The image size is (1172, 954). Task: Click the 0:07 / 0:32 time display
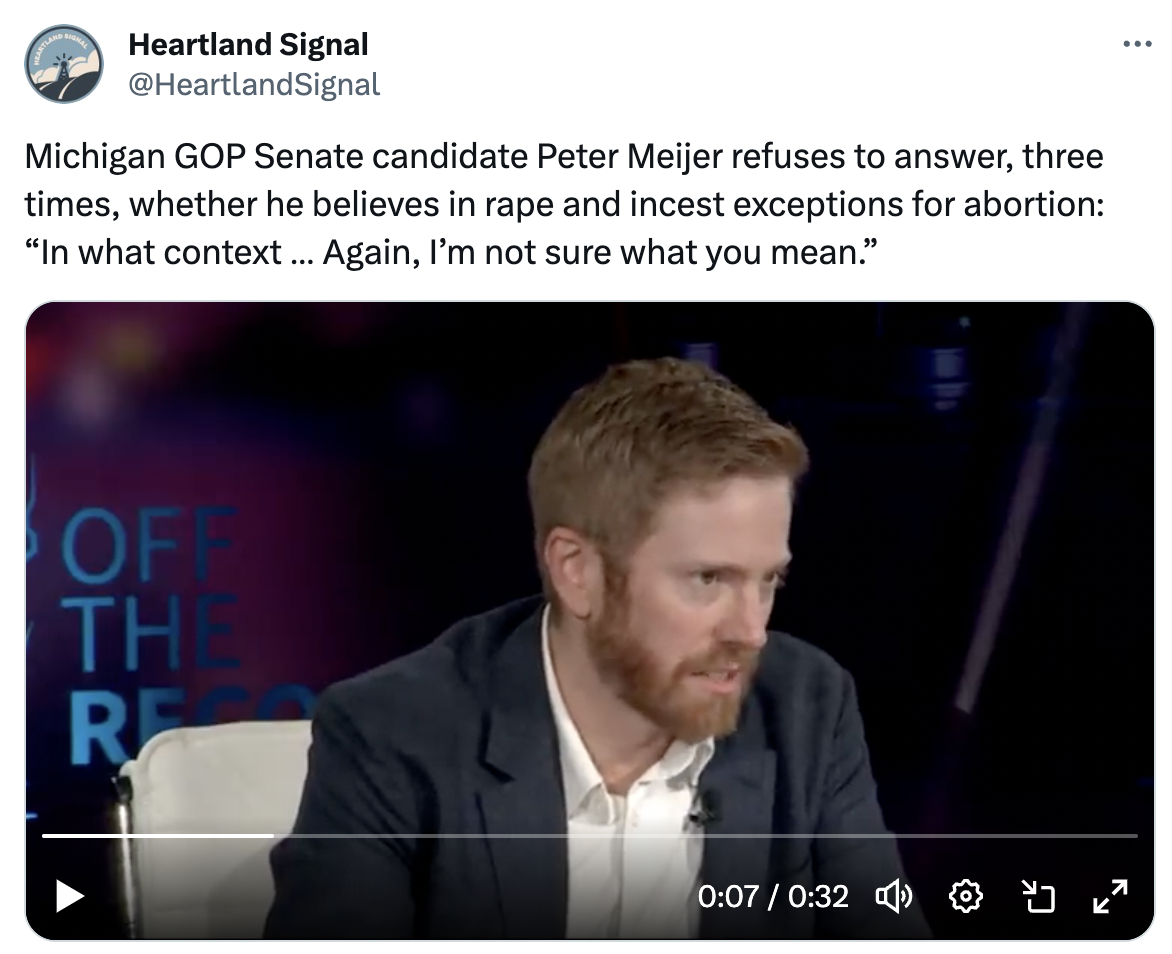click(772, 896)
